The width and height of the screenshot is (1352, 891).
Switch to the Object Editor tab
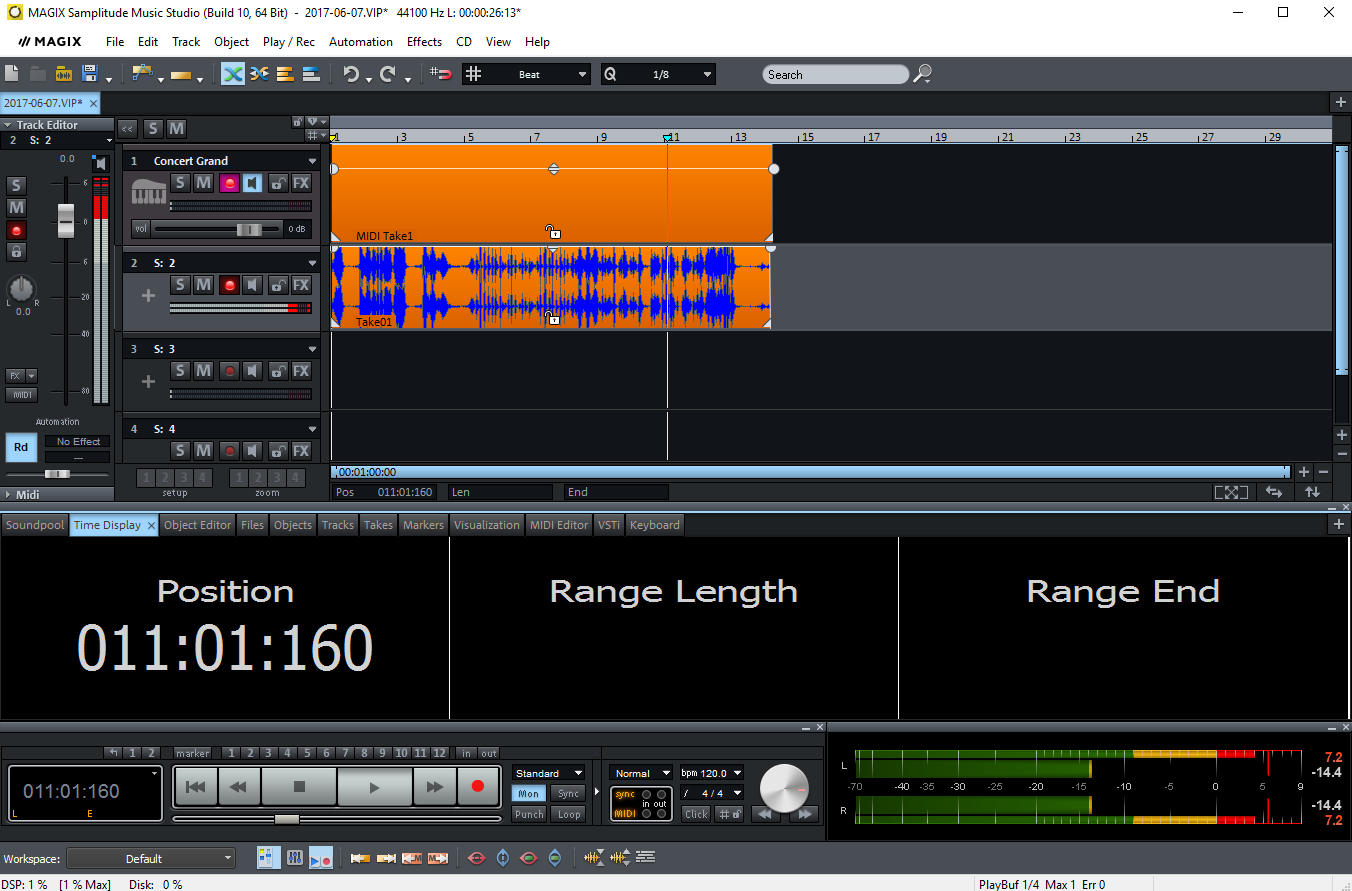click(x=197, y=525)
